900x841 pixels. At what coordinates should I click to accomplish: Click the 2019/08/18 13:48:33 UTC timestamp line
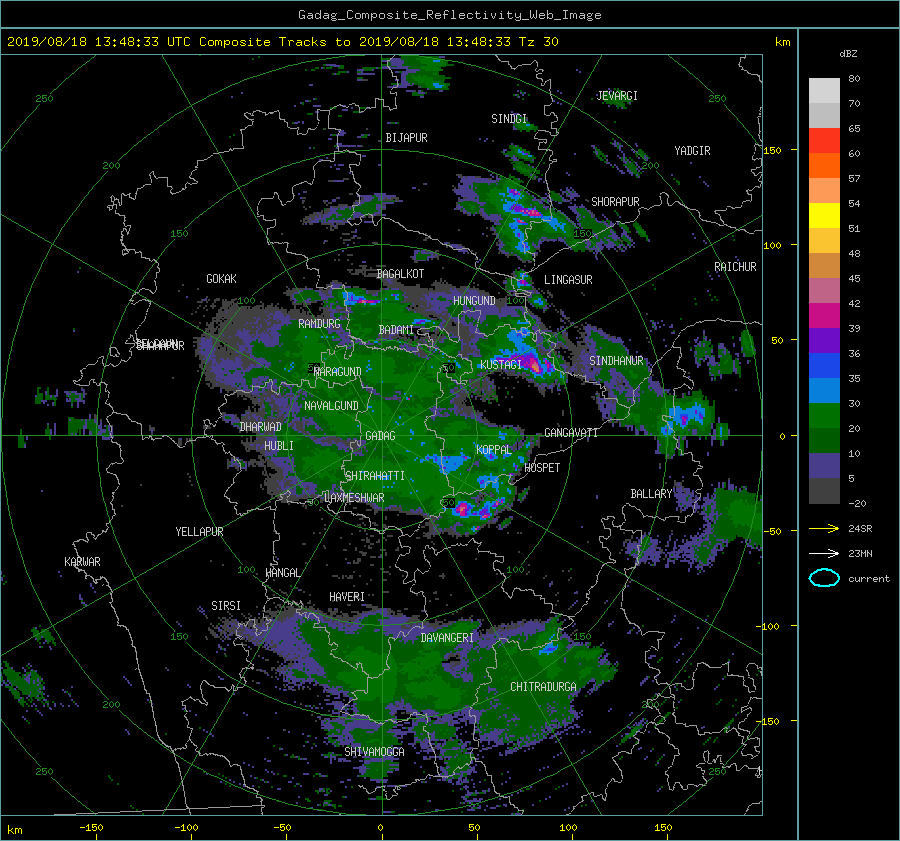[x=282, y=42]
